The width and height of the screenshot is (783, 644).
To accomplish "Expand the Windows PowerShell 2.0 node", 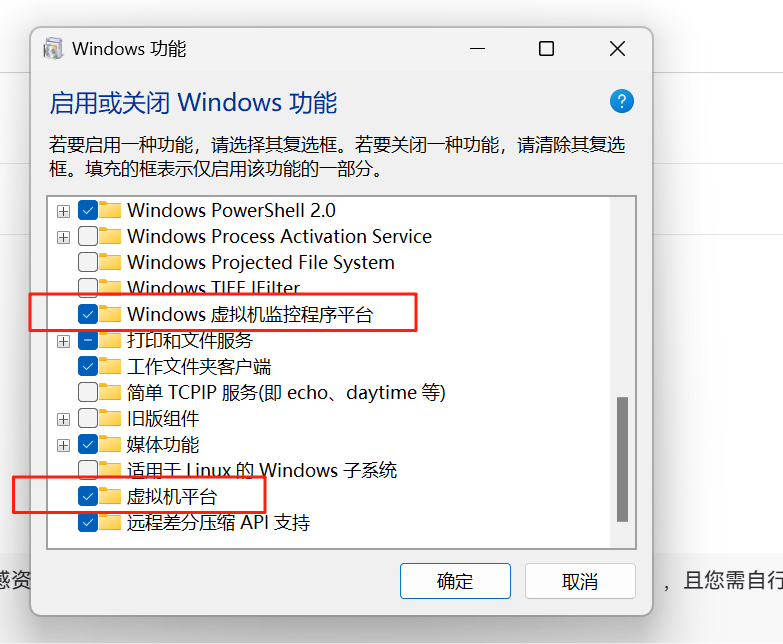I will [x=63, y=211].
